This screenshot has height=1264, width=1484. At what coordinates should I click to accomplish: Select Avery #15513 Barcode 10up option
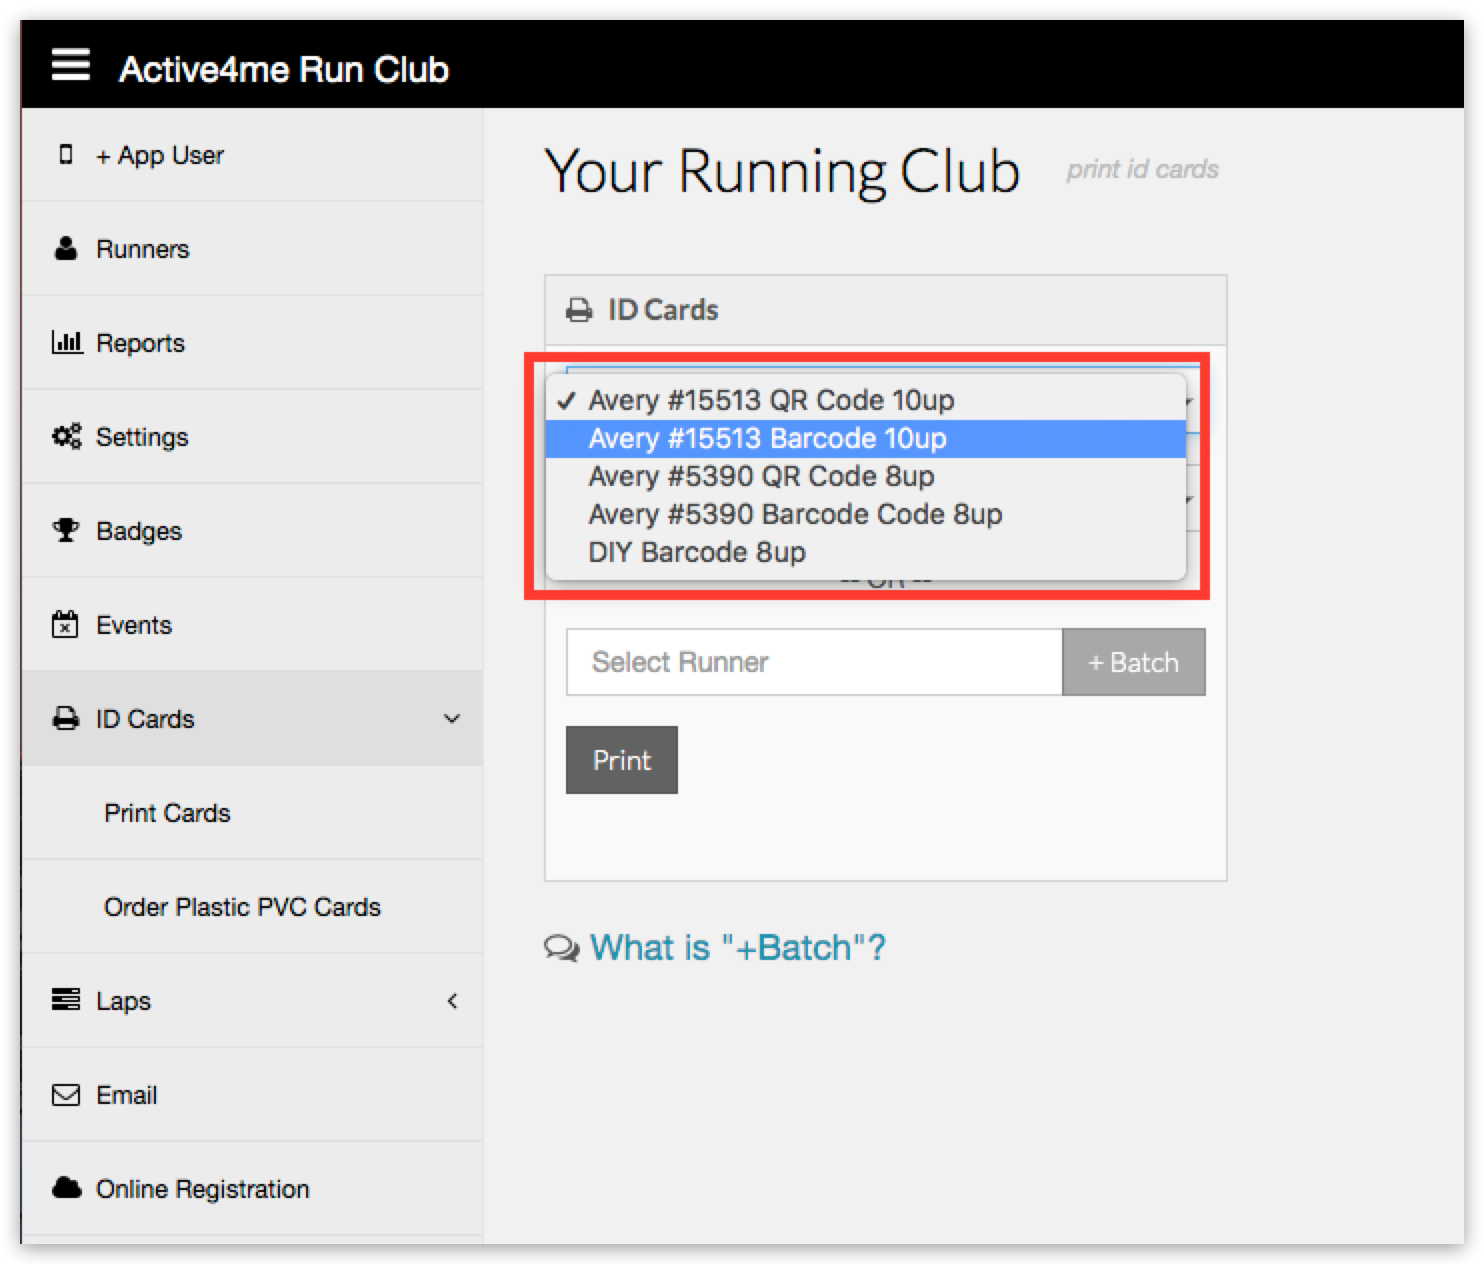pyautogui.click(x=767, y=439)
